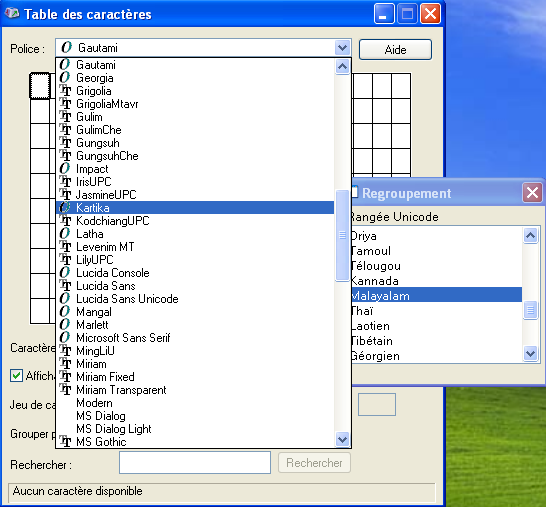
Task: Choose the Kartika font entry
Action: tap(195, 208)
